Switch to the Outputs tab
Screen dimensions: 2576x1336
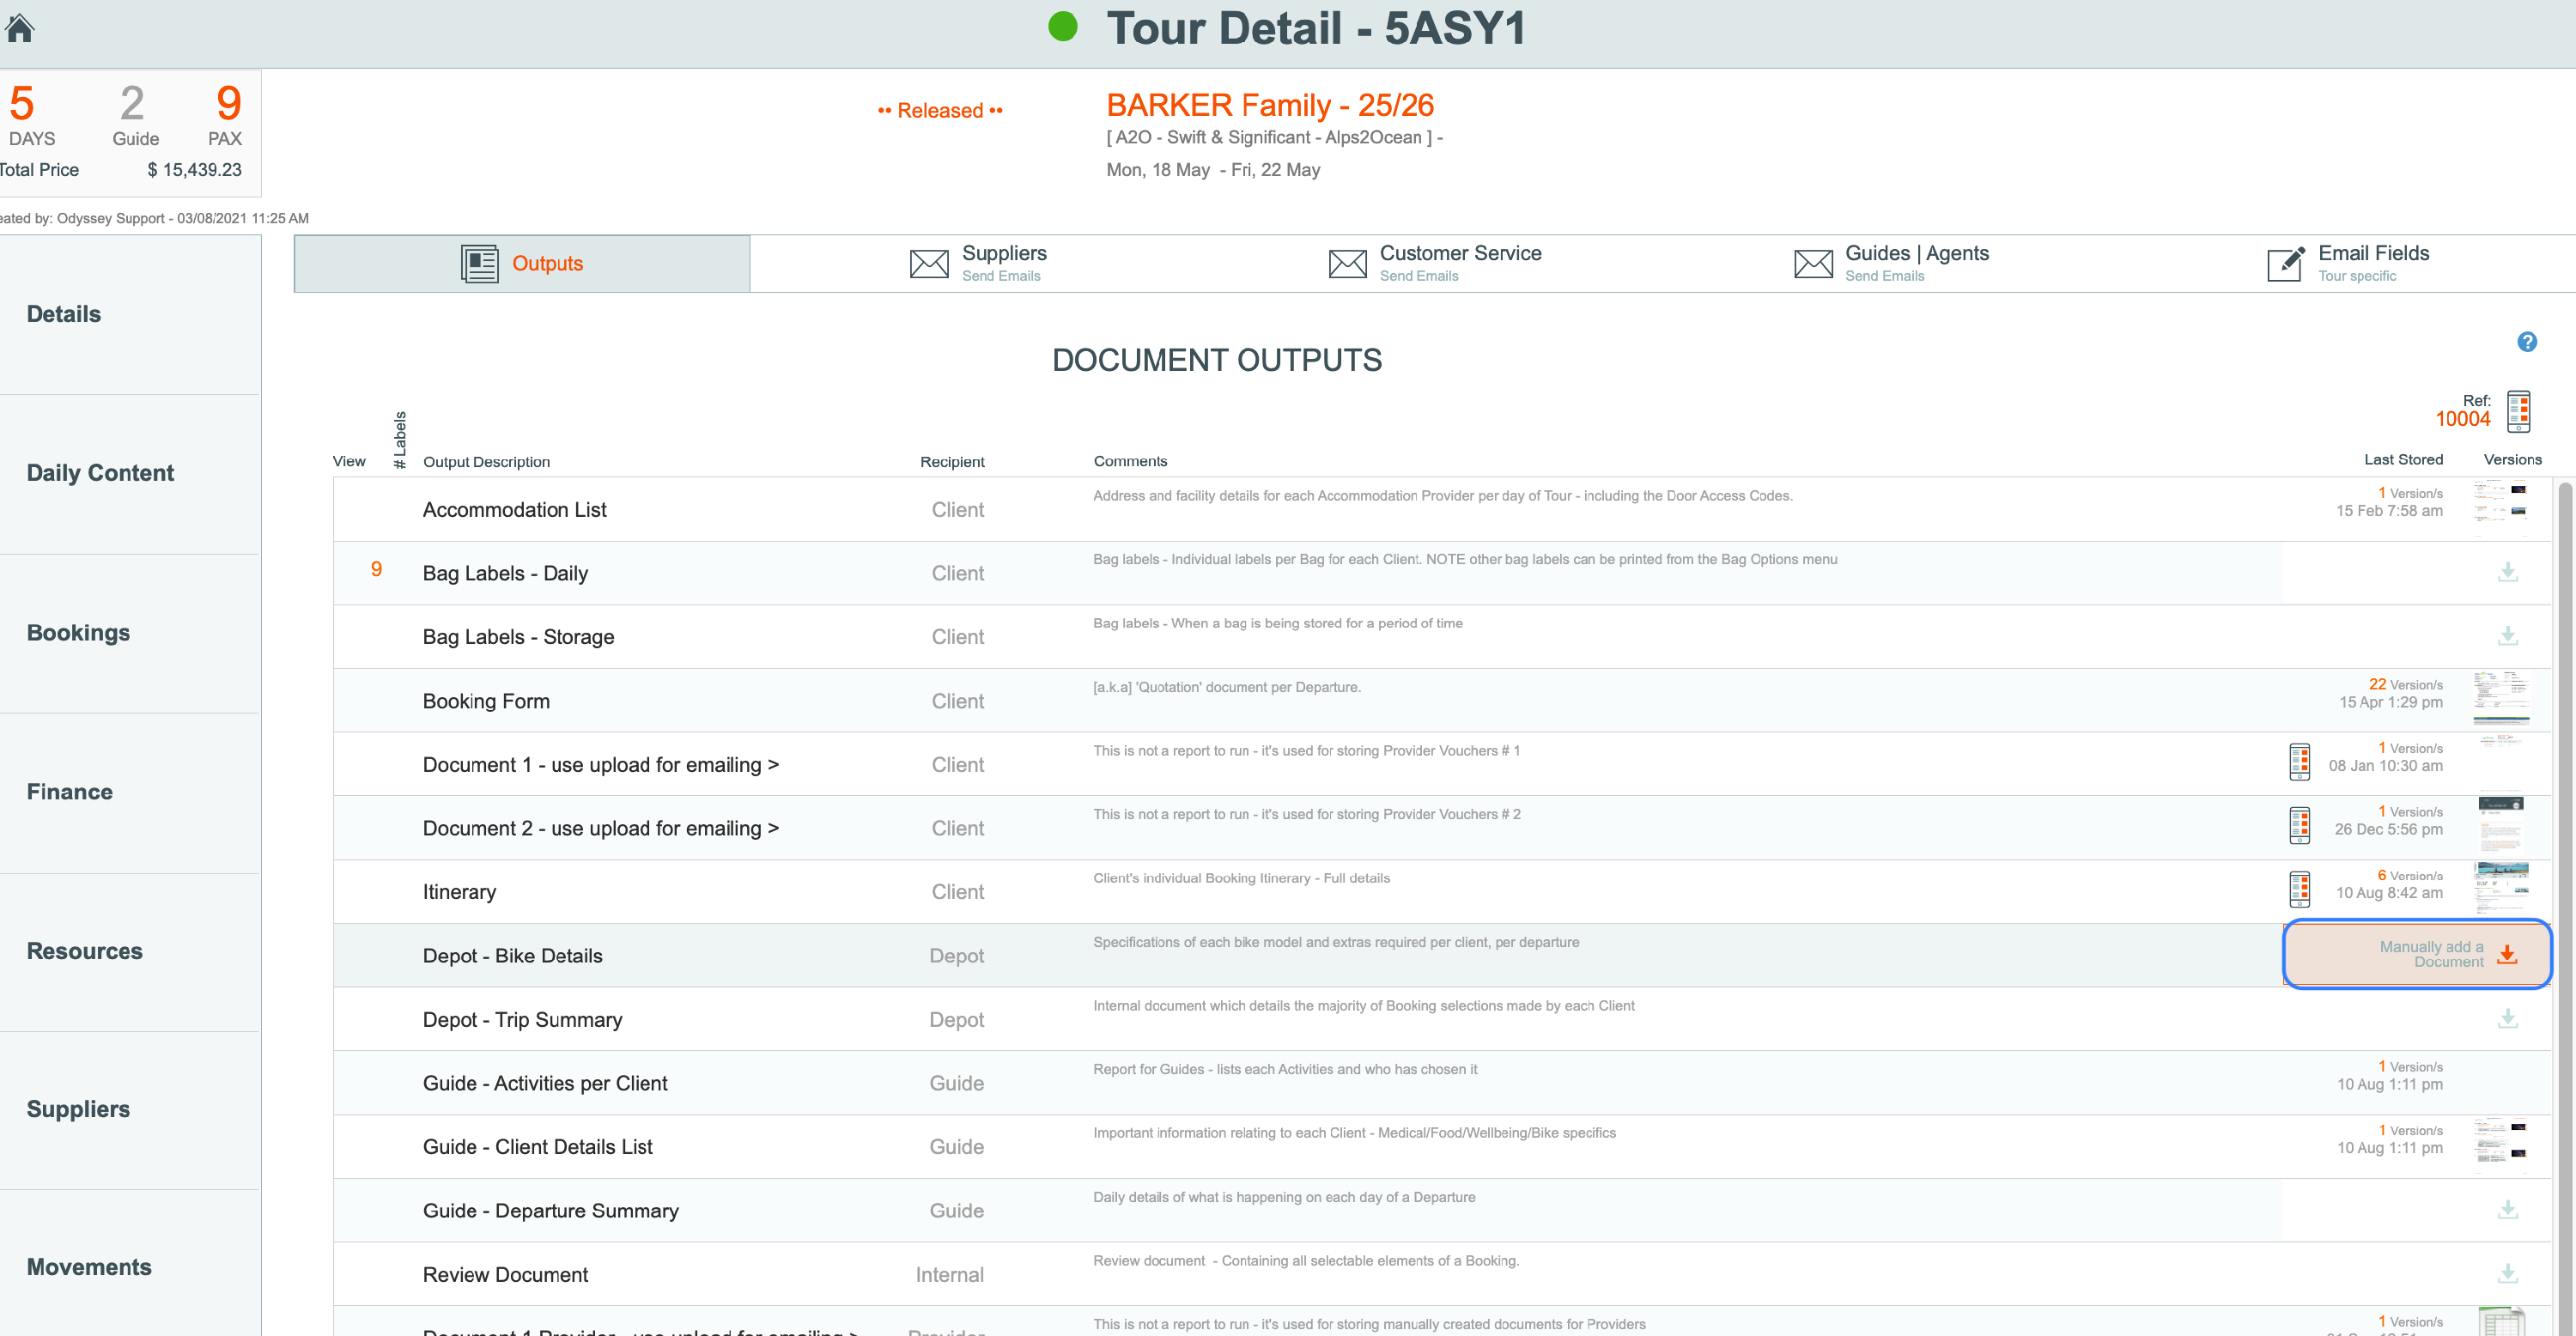pos(522,264)
